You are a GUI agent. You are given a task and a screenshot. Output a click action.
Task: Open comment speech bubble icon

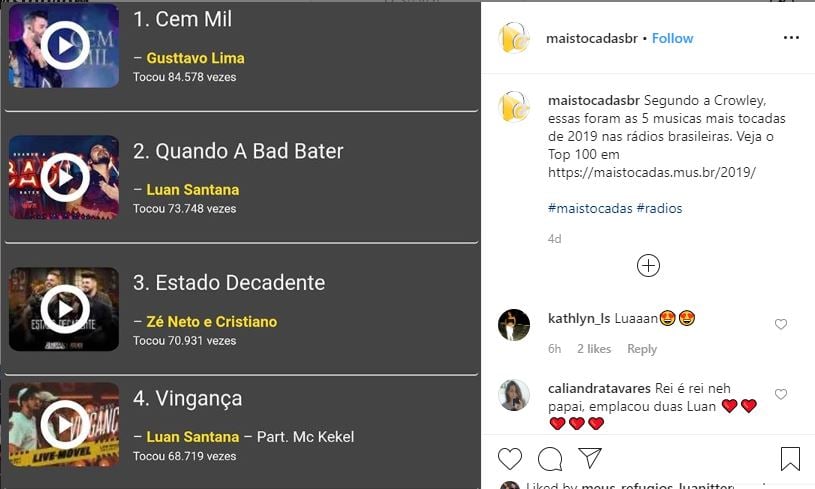[x=550, y=459]
